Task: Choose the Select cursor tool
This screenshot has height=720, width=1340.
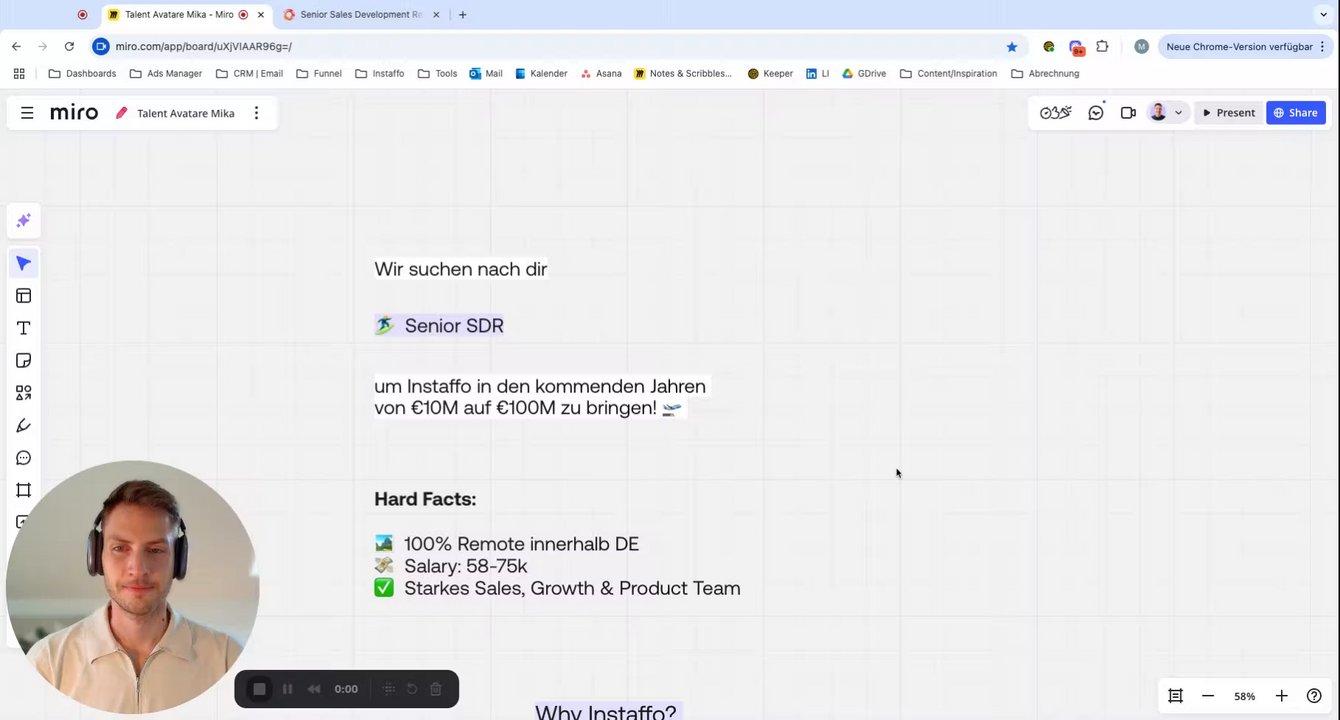Action: [23, 263]
